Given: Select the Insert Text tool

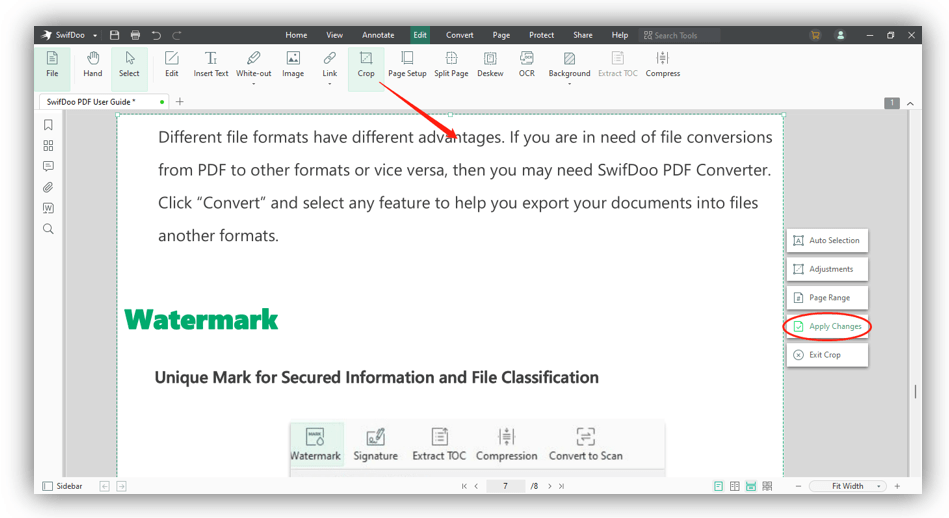Looking at the screenshot, I should tap(211, 65).
